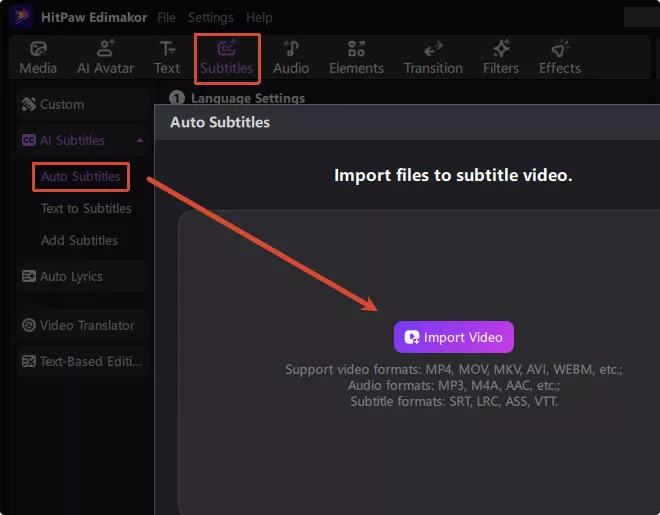Click the Video Translator icon
This screenshot has width=660, height=515.
[29, 325]
